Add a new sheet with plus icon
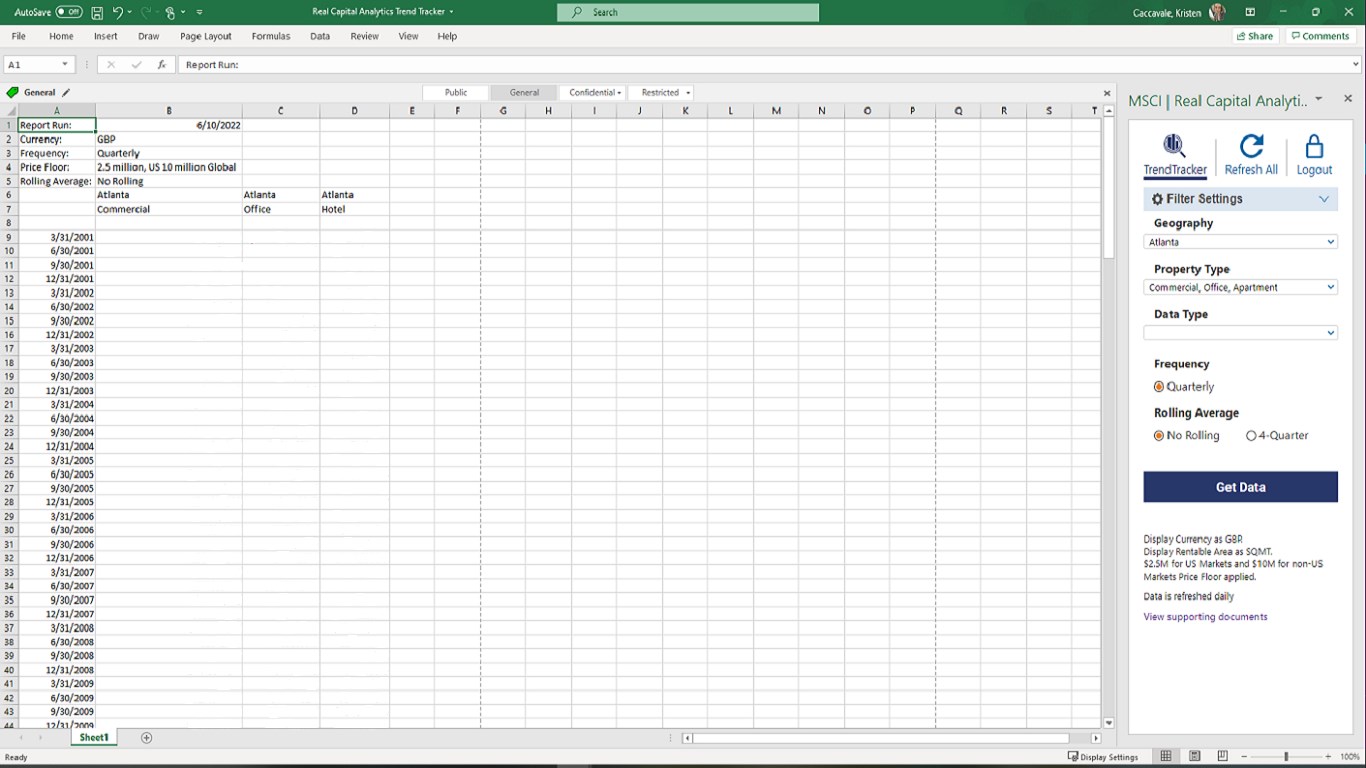The width and height of the screenshot is (1366, 768). pos(147,738)
